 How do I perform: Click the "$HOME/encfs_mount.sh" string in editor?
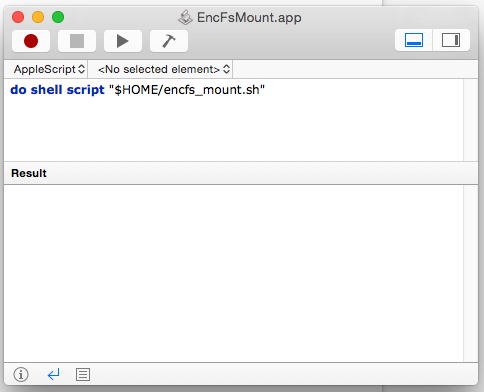point(187,90)
